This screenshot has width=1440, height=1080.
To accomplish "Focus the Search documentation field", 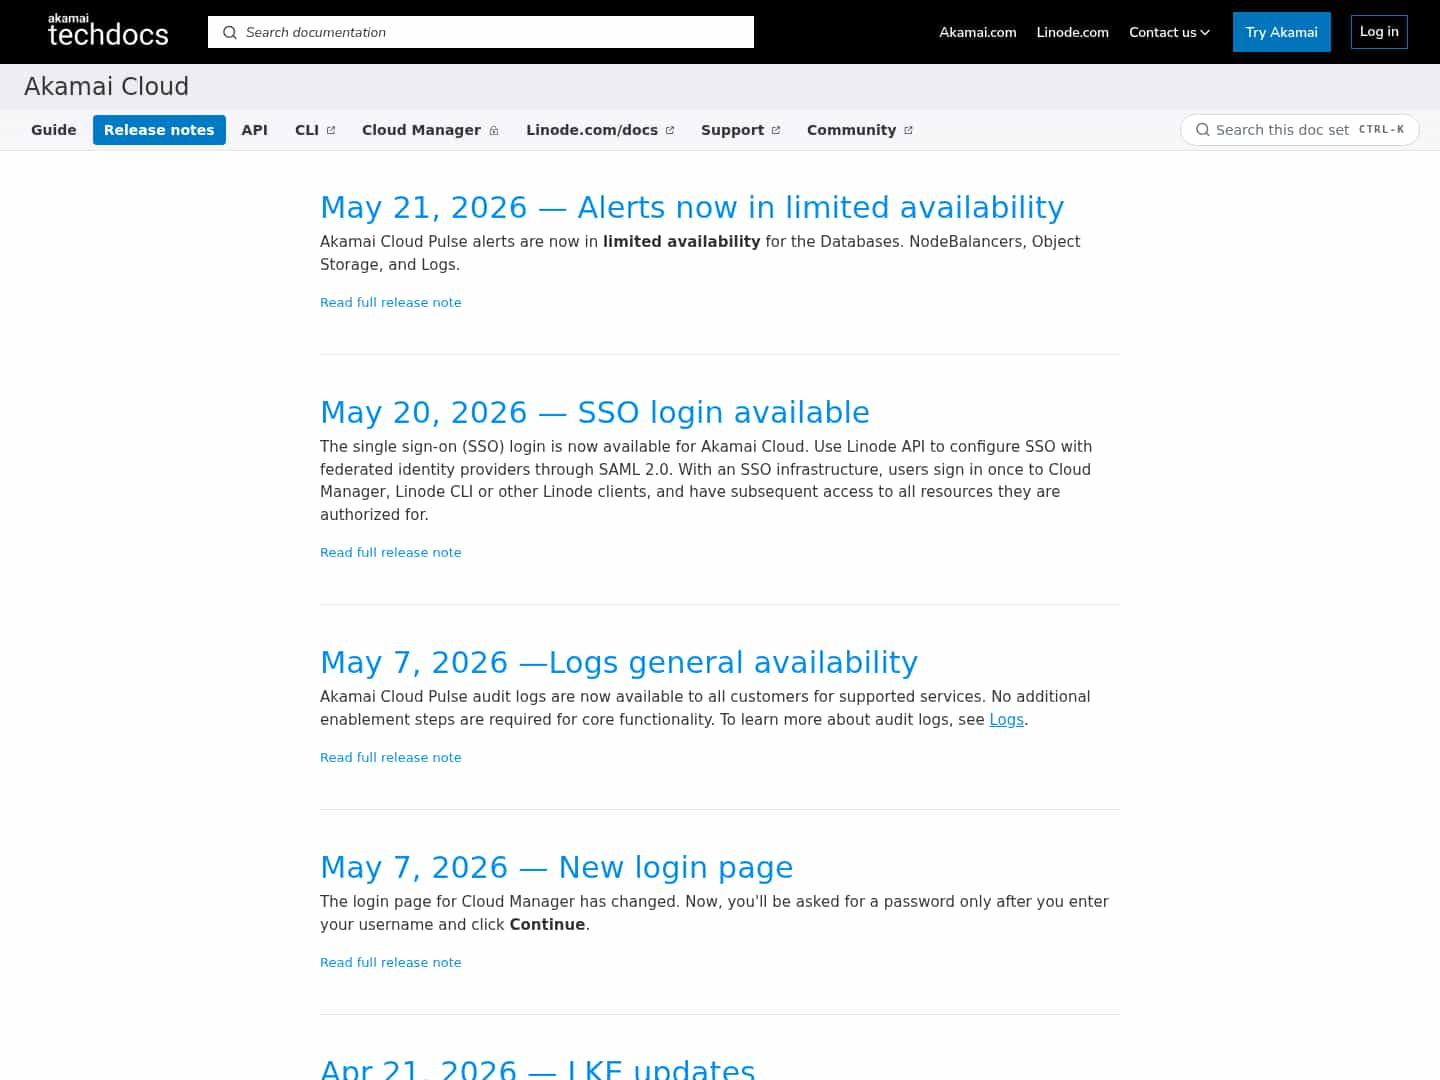I will 481,32.
